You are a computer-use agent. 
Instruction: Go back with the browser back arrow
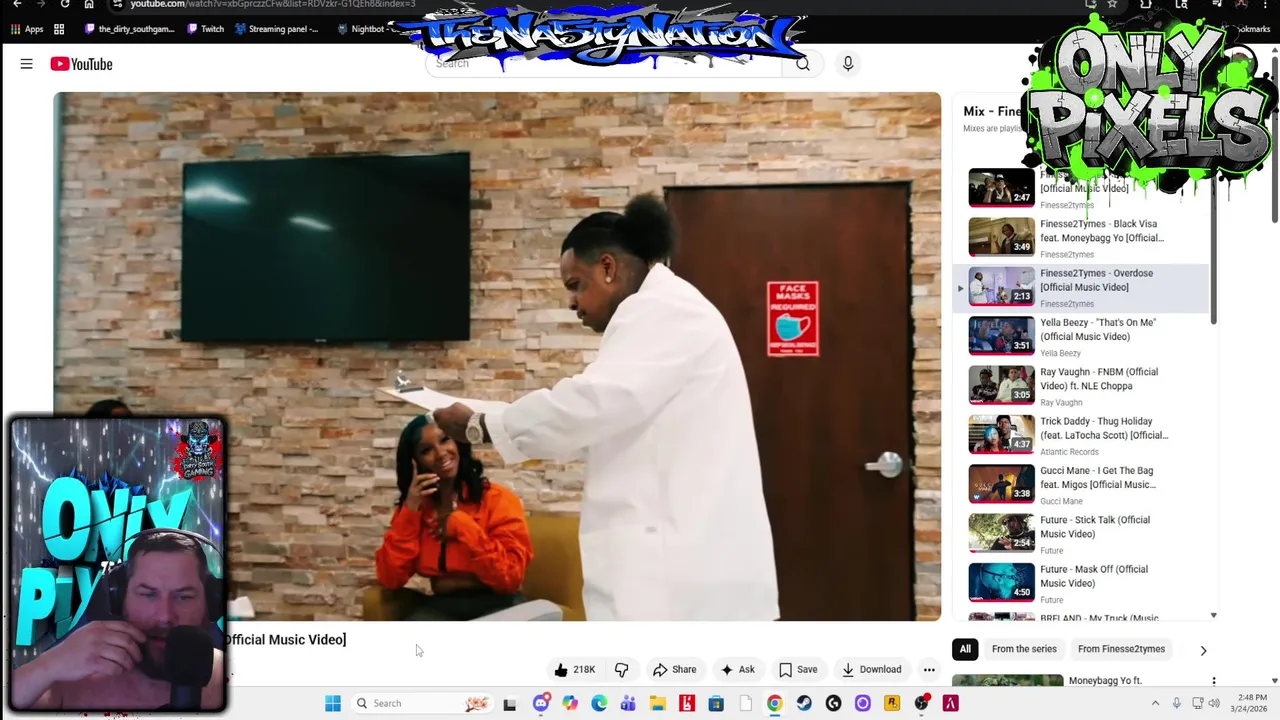point(17,4)
